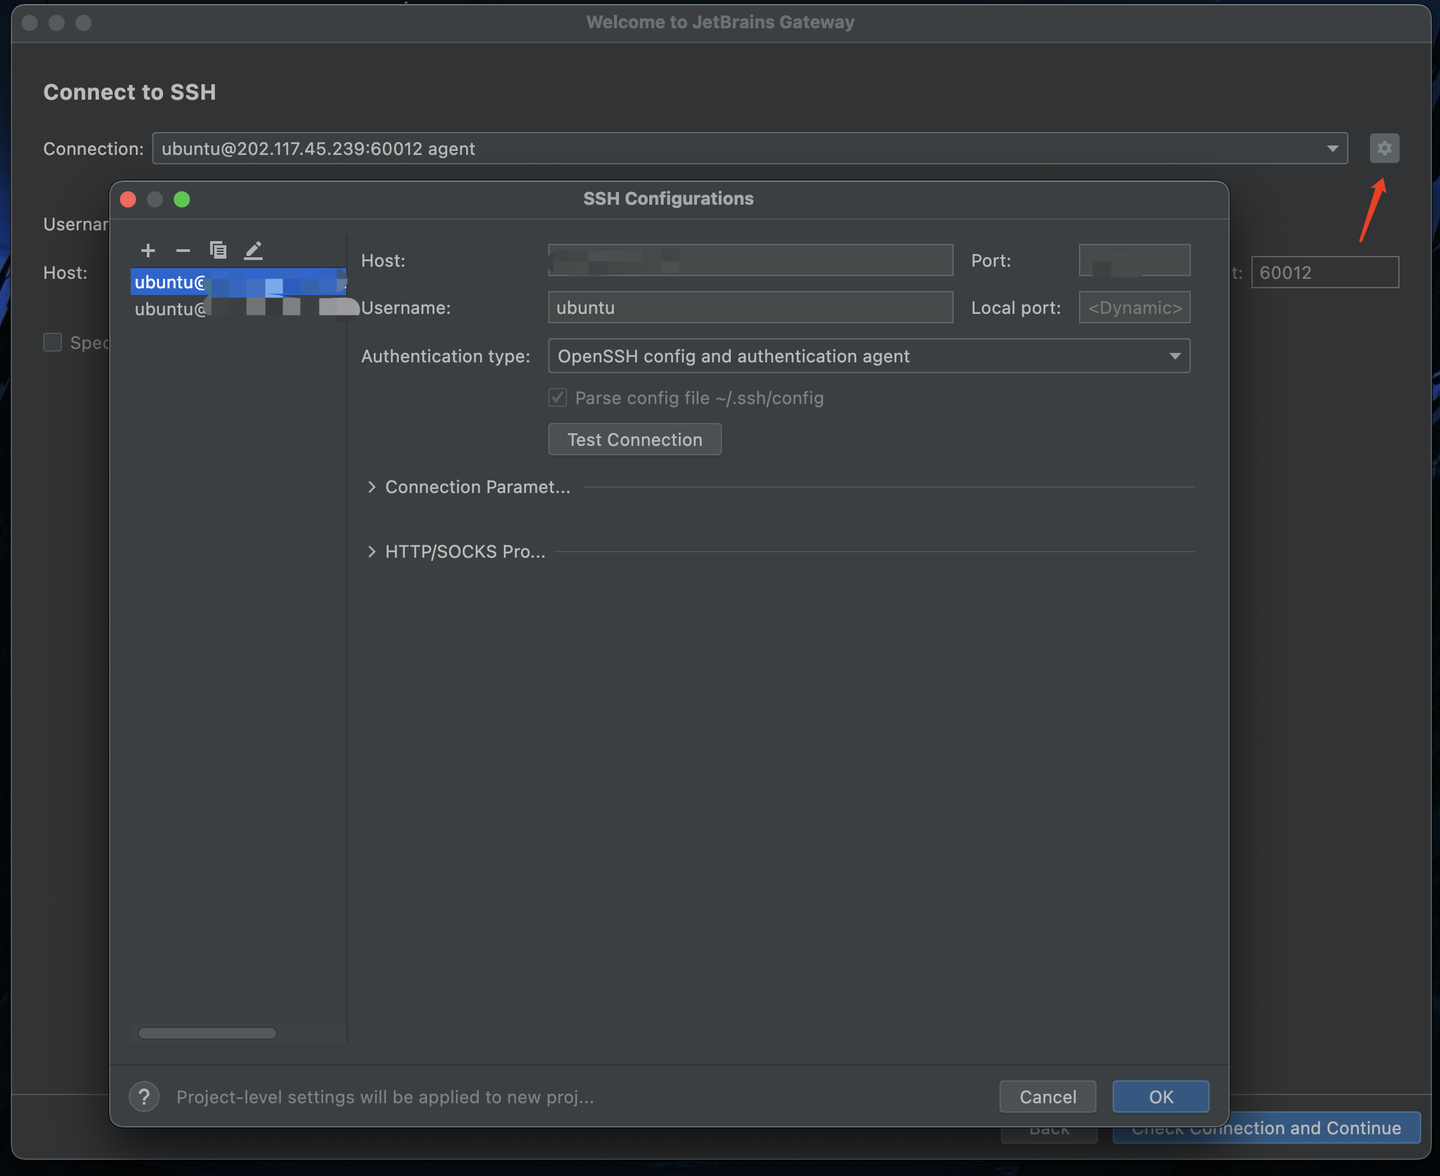Remove selected SSH configuration with minus icon

[x=182, y=250]
